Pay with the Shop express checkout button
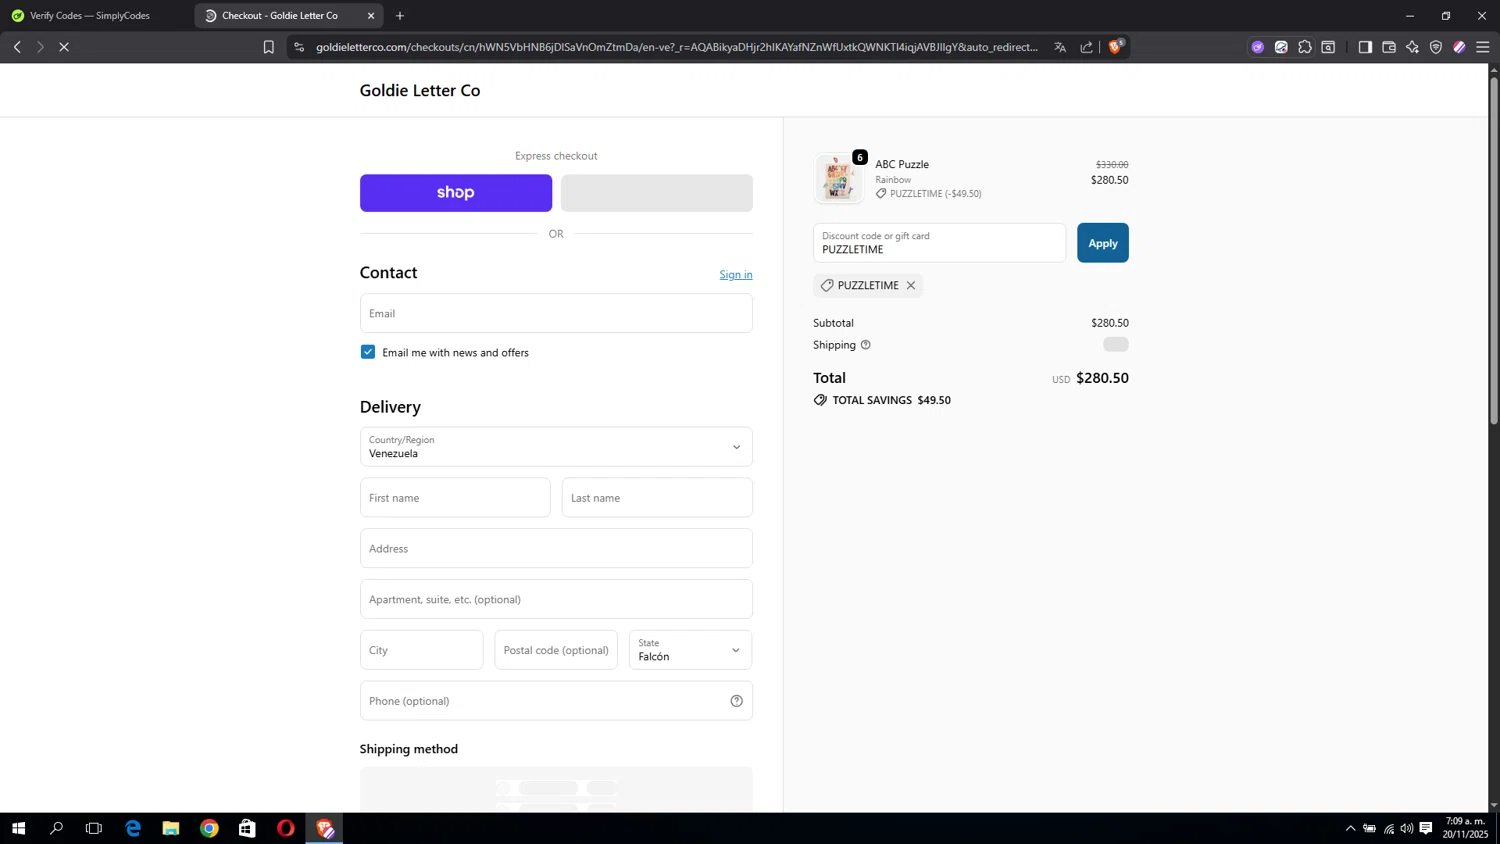Viewport: 1500px width, 844px height. (x=456, y=193)
